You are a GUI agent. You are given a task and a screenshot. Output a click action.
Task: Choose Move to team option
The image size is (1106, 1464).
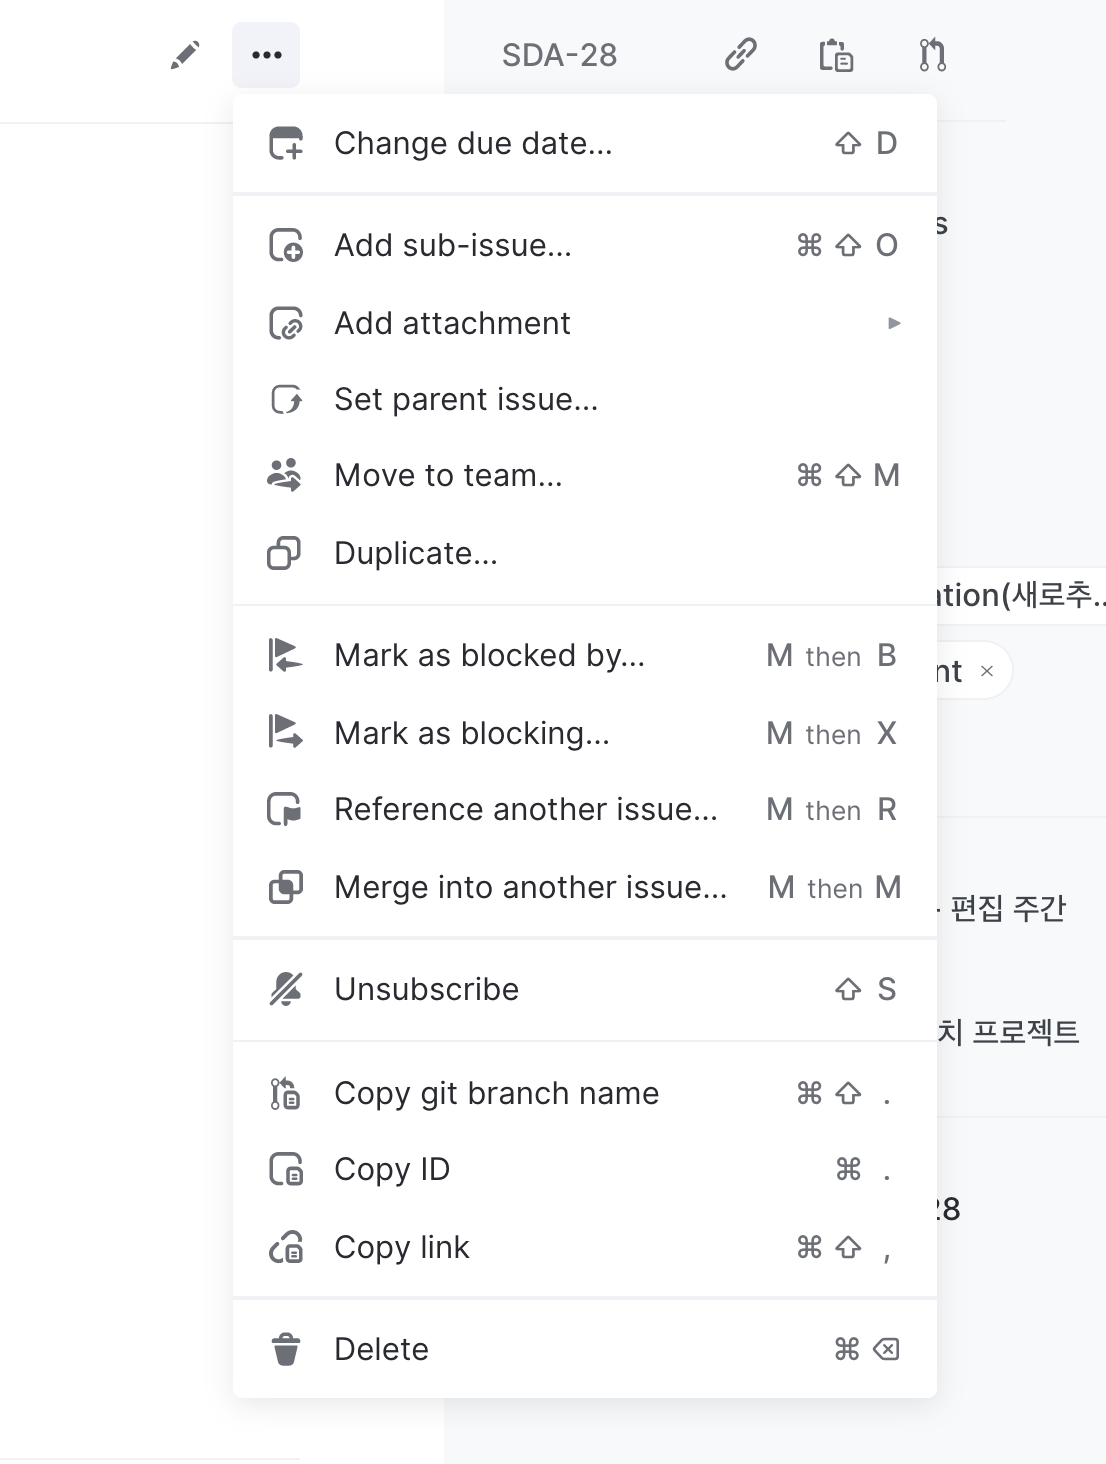[x=448, y=476]
